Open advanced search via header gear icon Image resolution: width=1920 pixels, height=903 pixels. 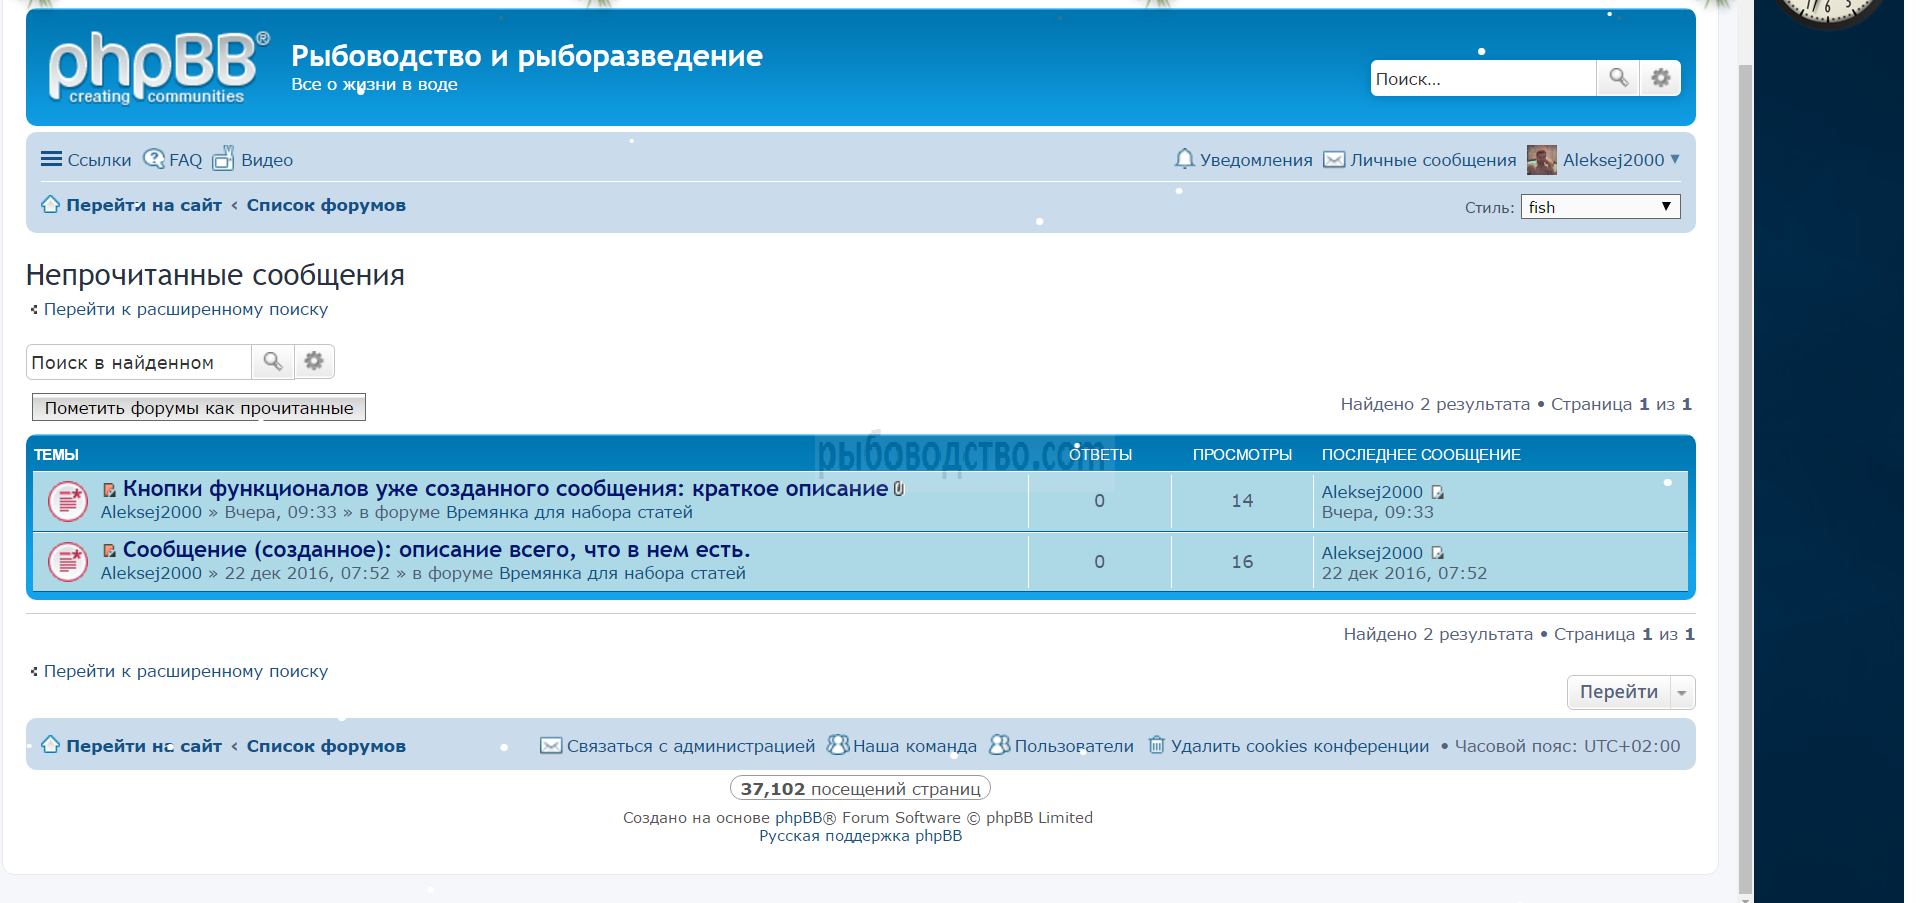1660,78
